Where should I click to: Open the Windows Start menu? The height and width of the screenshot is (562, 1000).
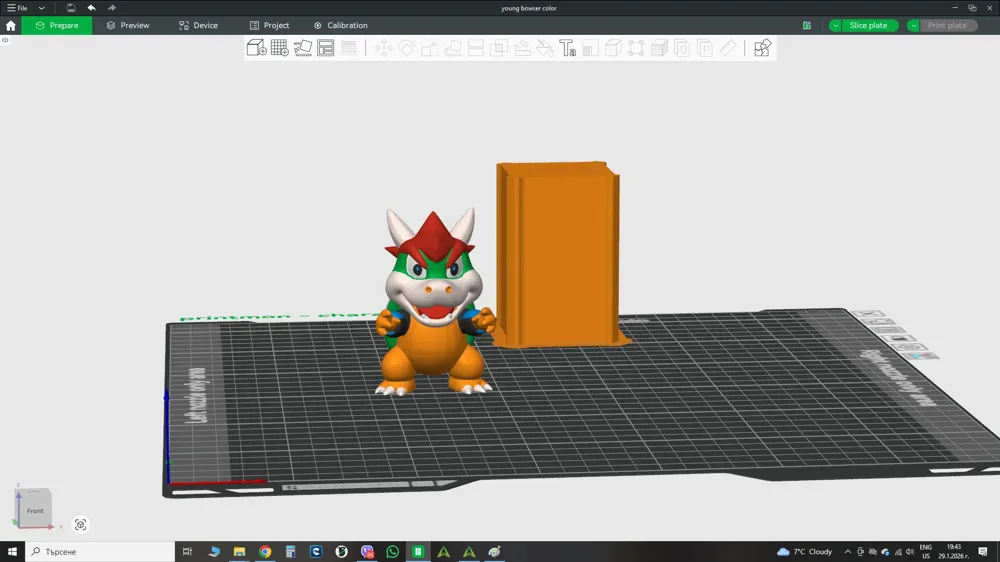[12, 552]
